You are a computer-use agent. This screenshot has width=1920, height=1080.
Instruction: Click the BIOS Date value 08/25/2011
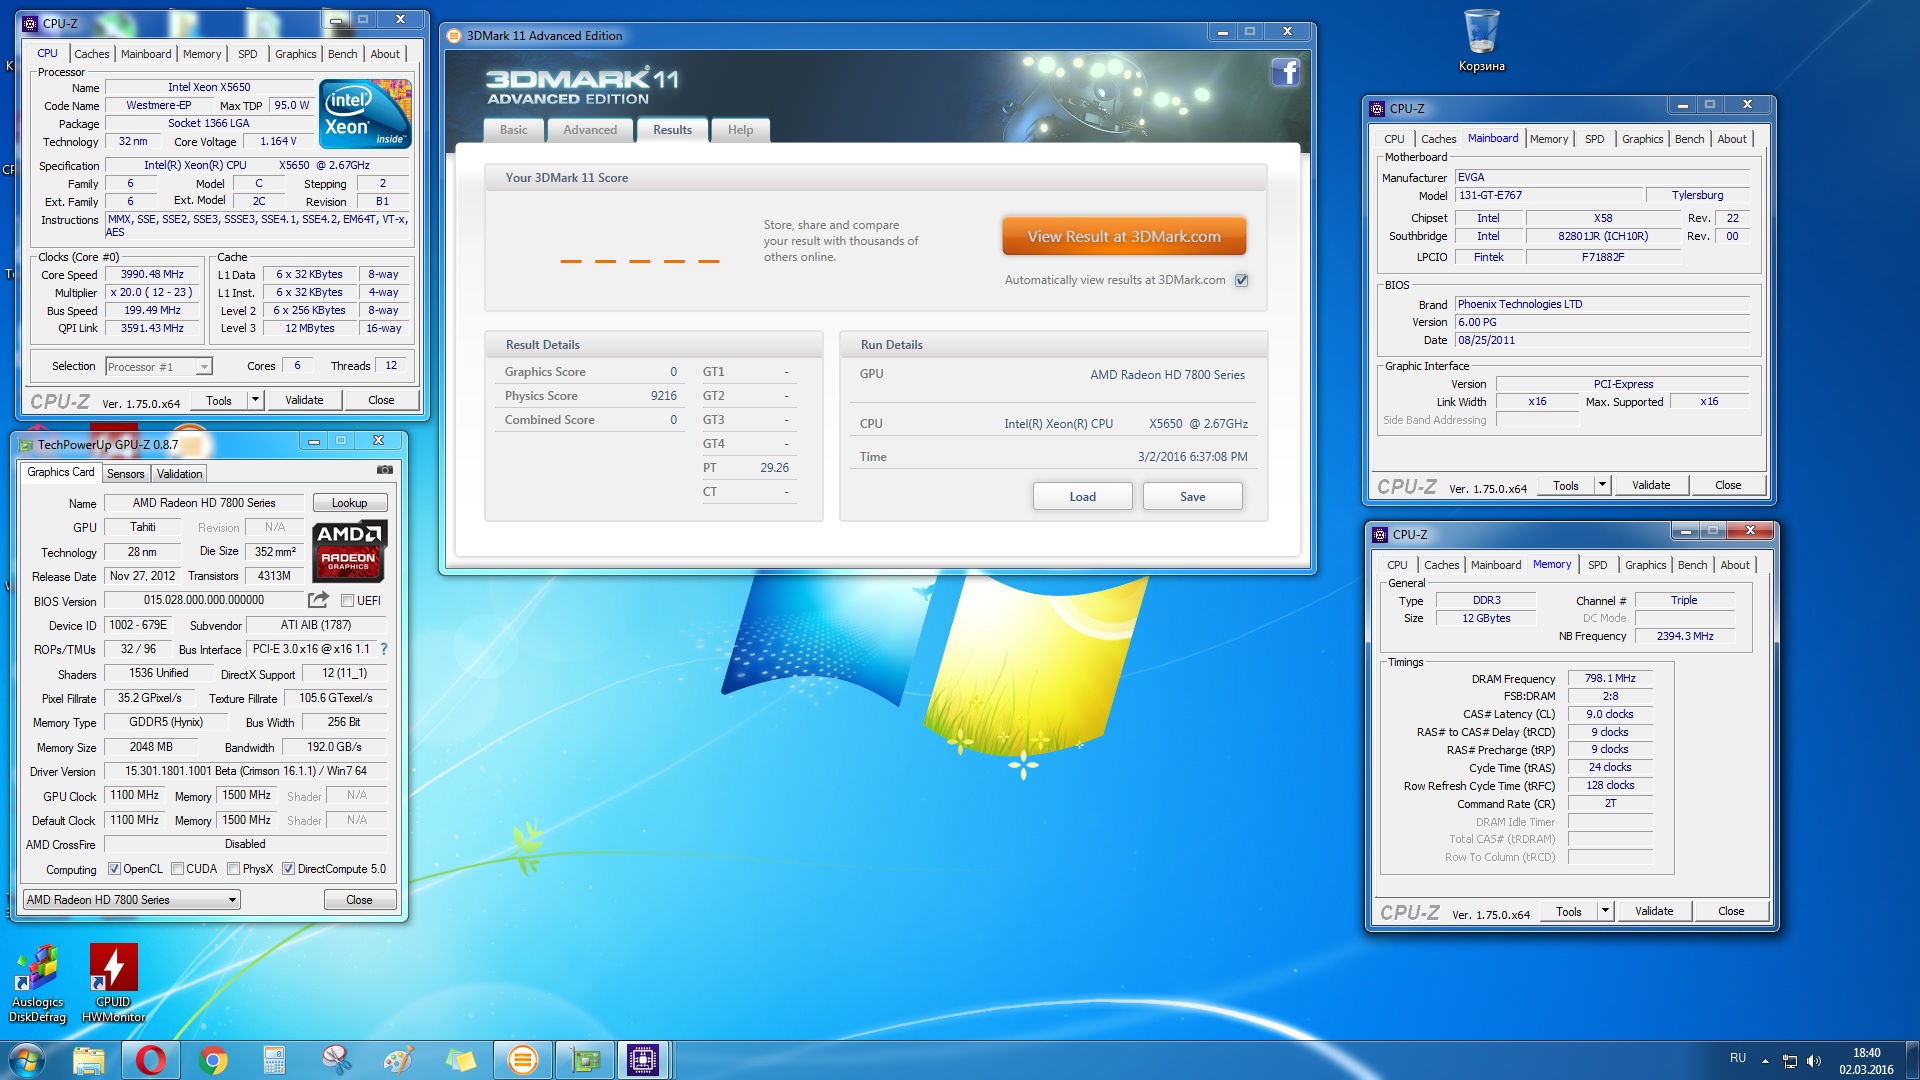click(1486, 340)
